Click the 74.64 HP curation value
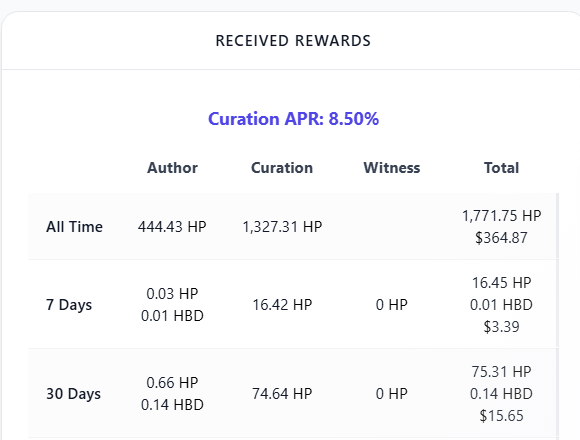The width and height of the screenshot is (580, 440). coord(282,394)
